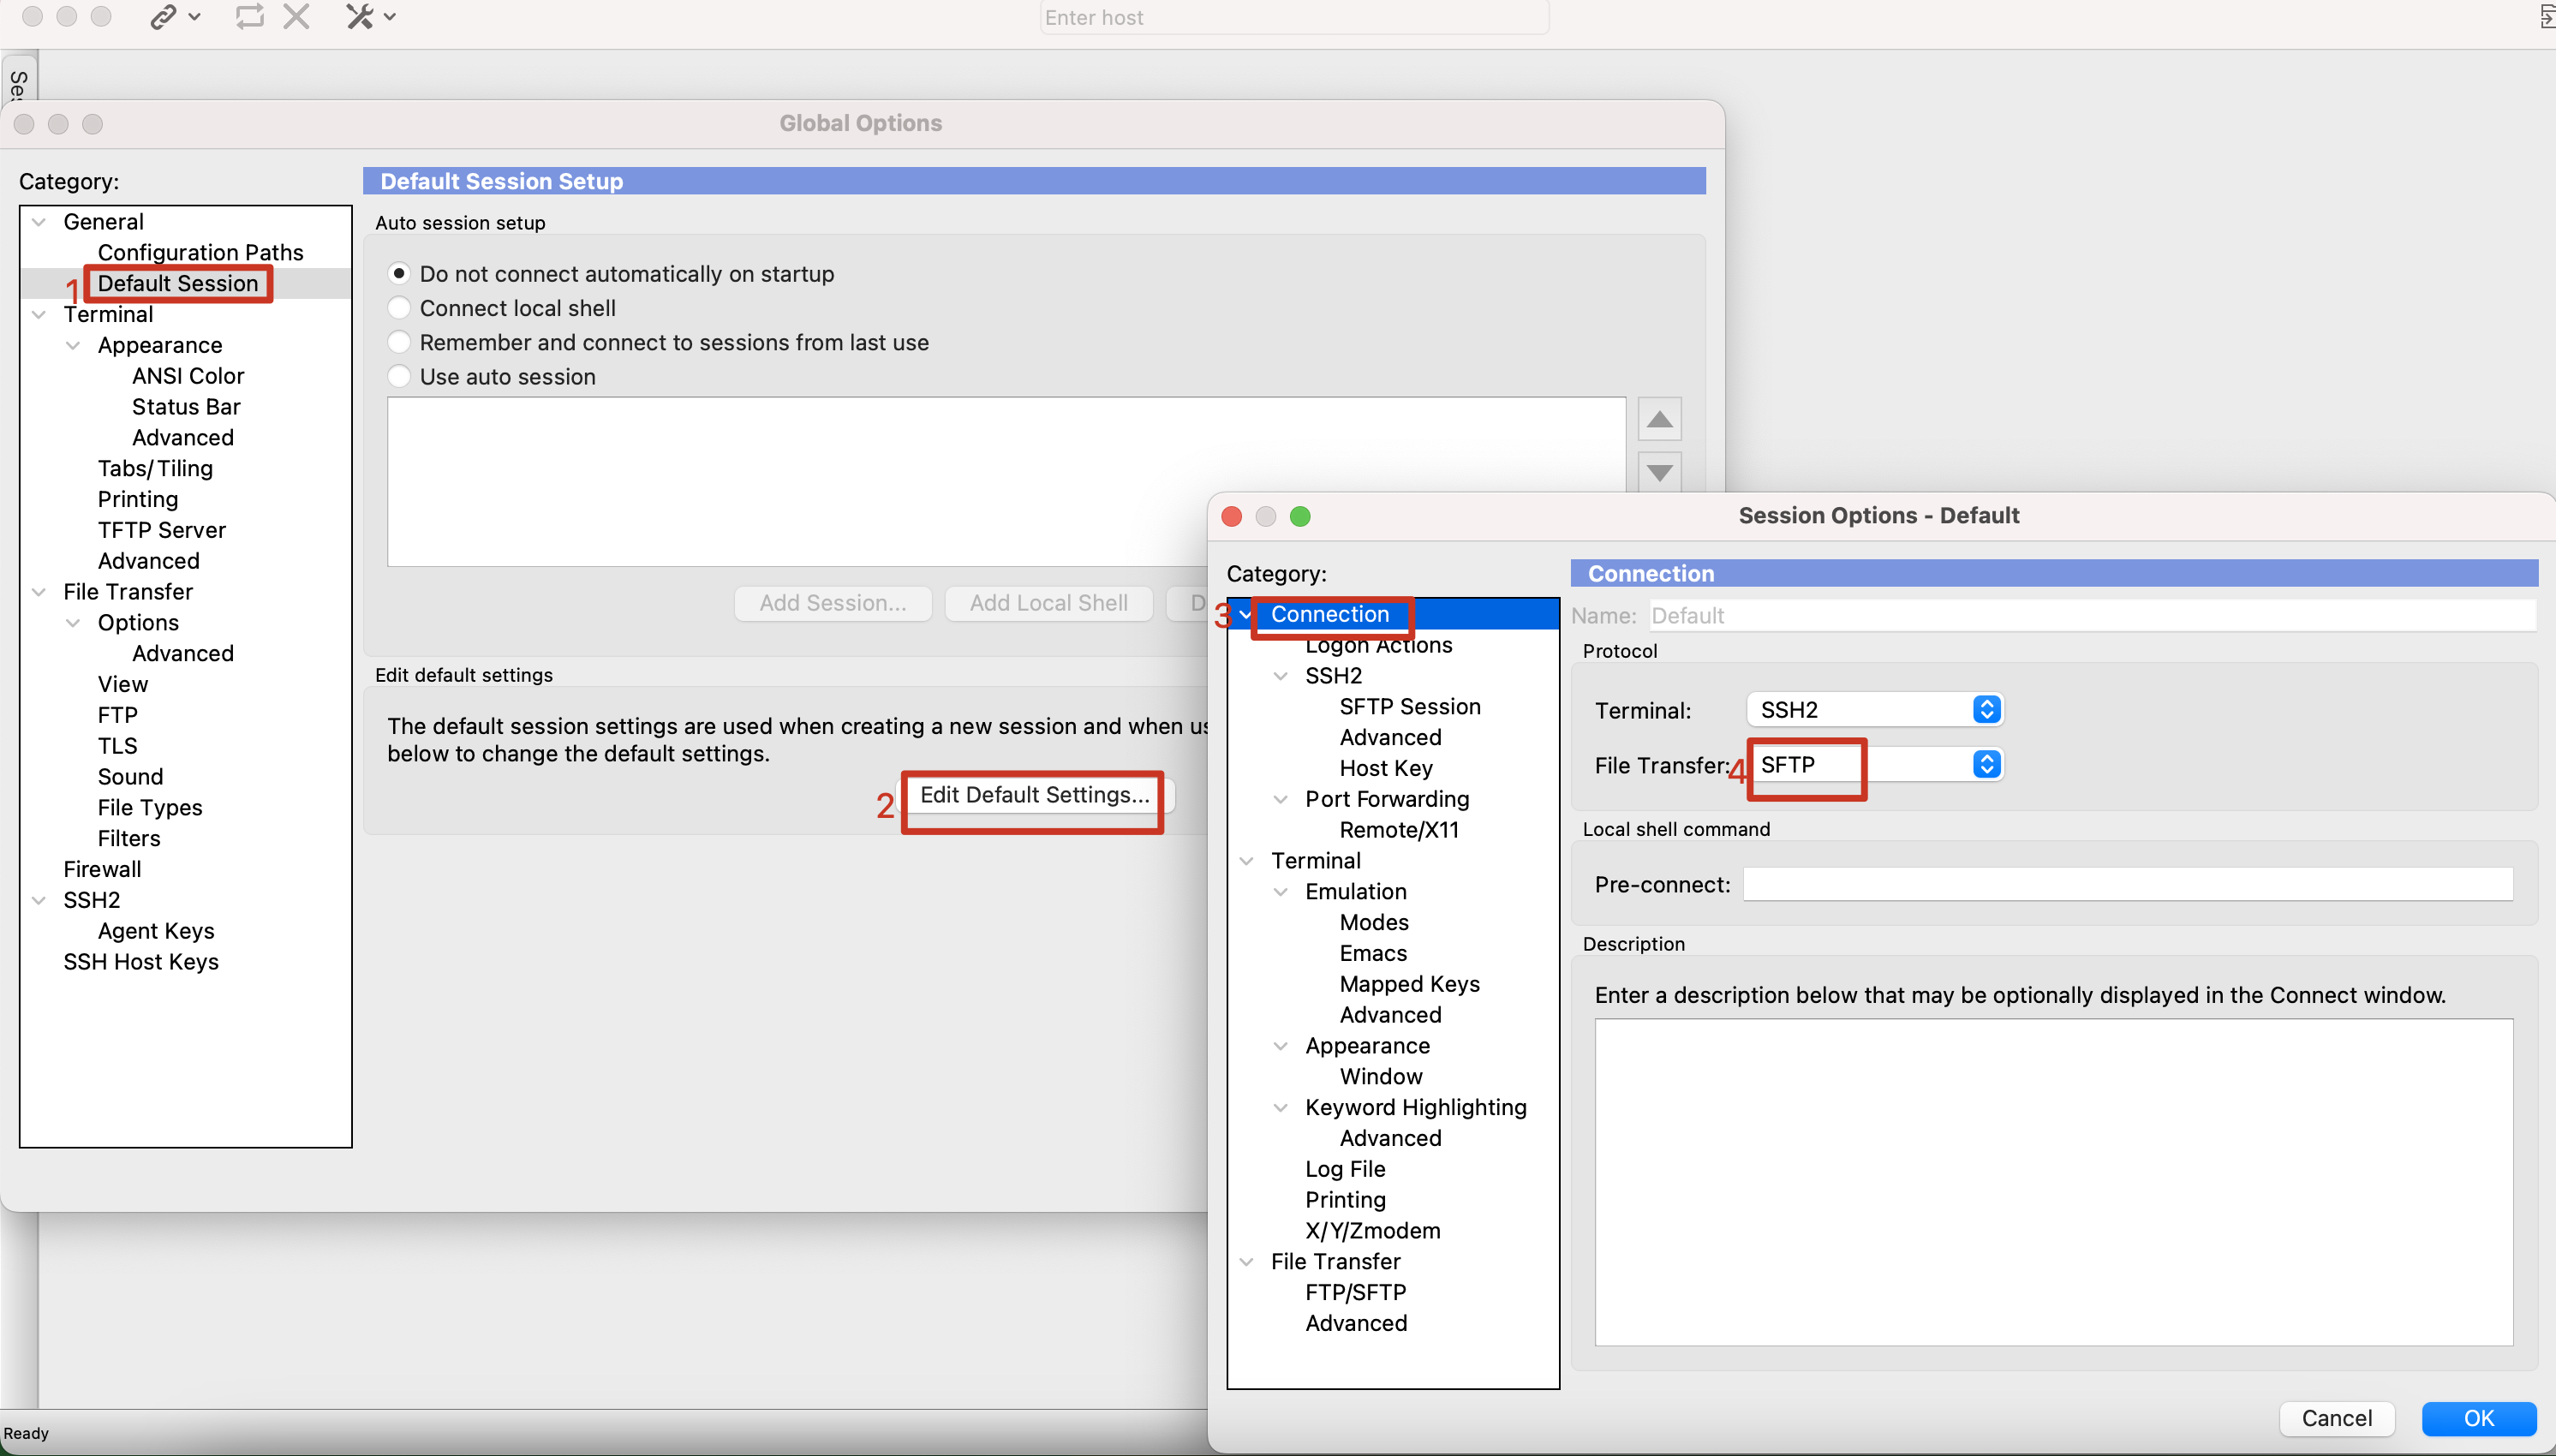Open Terminal protocol dropdown stepper
This screenshot has width=2556, height=1456.
coord(1986,709)
